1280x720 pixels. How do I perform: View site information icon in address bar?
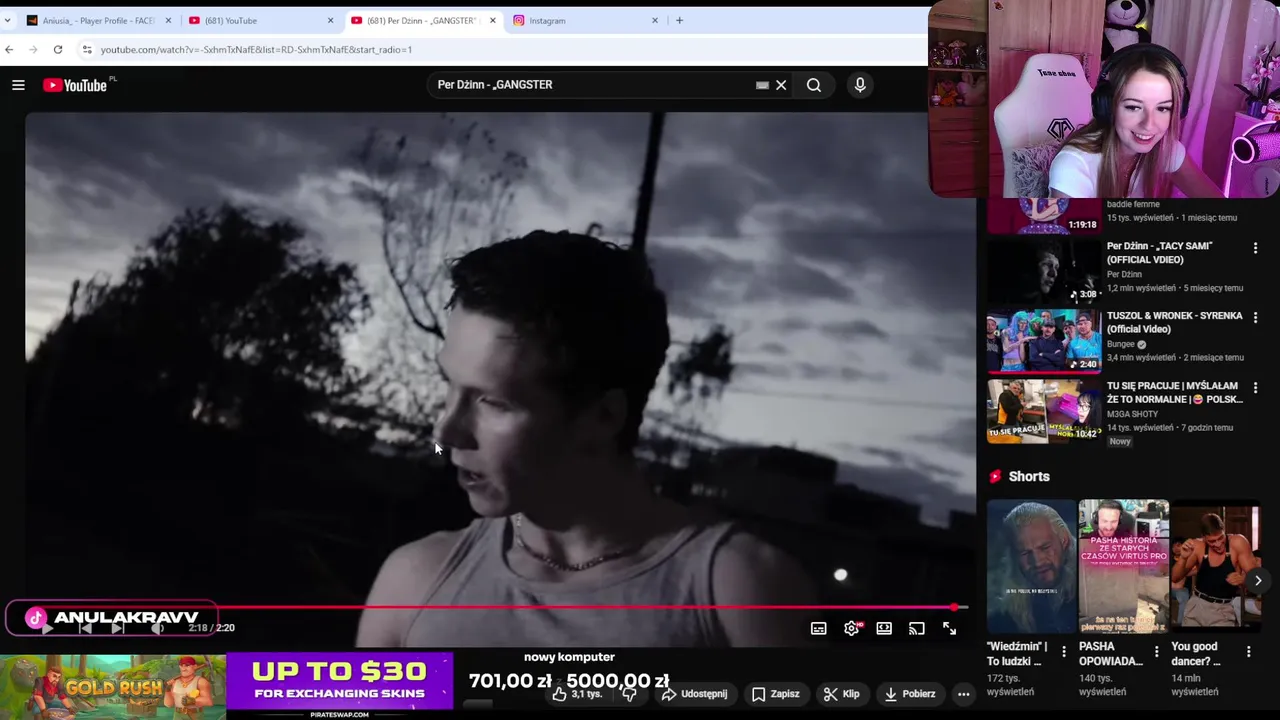(87, 50)
